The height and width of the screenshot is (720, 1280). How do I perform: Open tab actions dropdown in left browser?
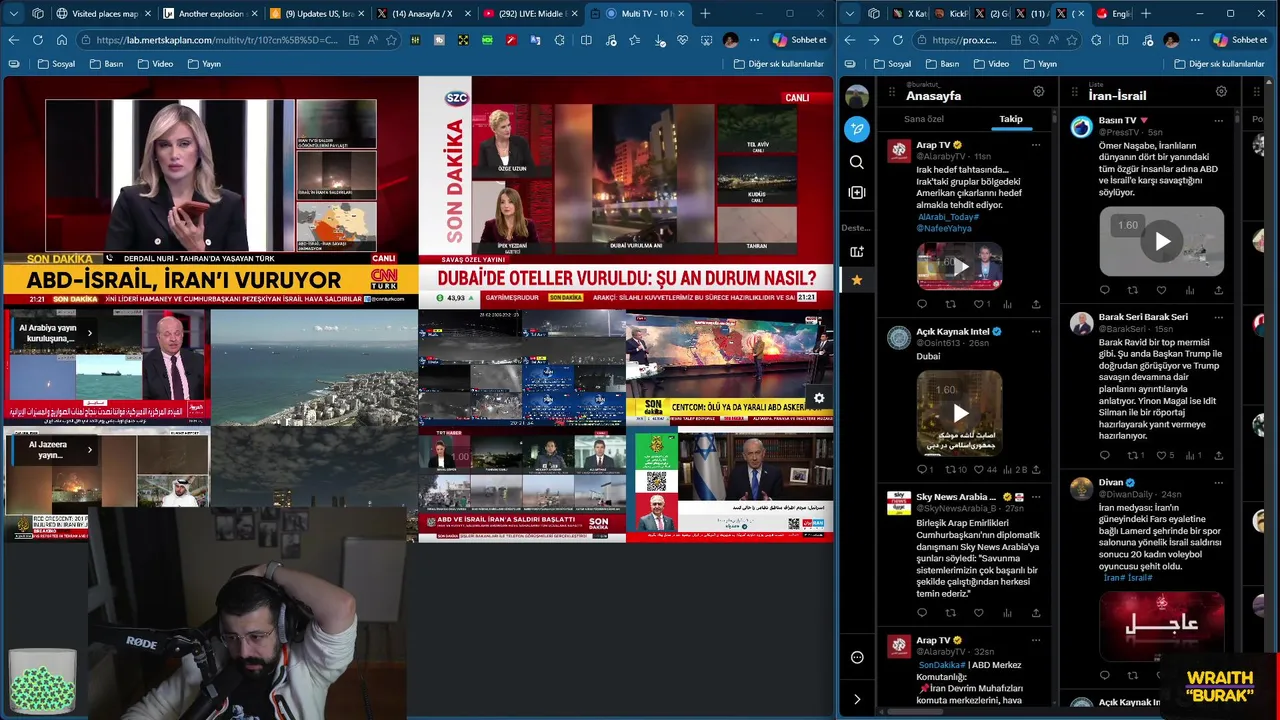coord(13,14)
